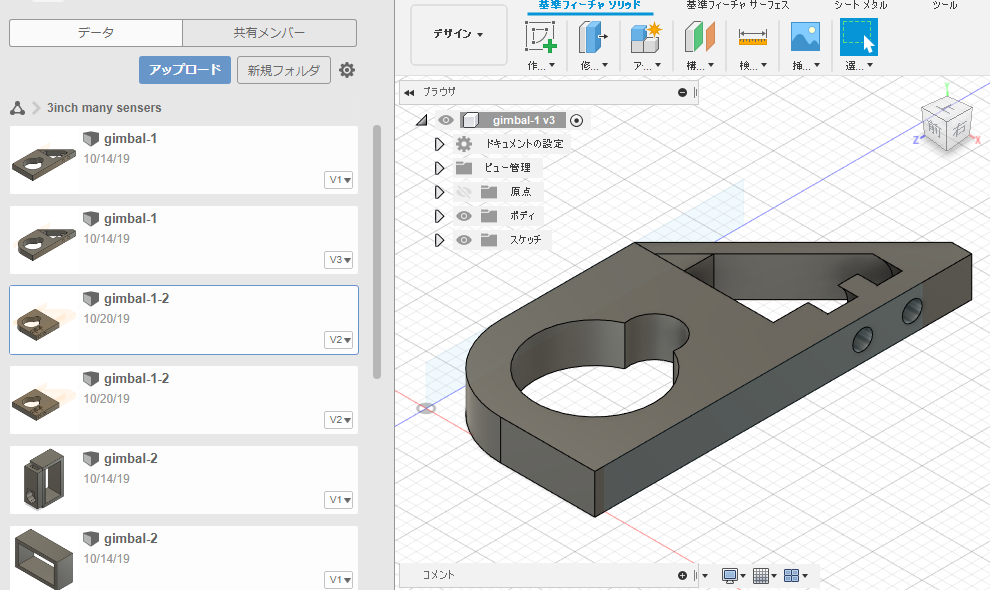This screenshot has width=990, height=590.
Task: Open the 選... select menu dropdown label
Action: (859, 66)
